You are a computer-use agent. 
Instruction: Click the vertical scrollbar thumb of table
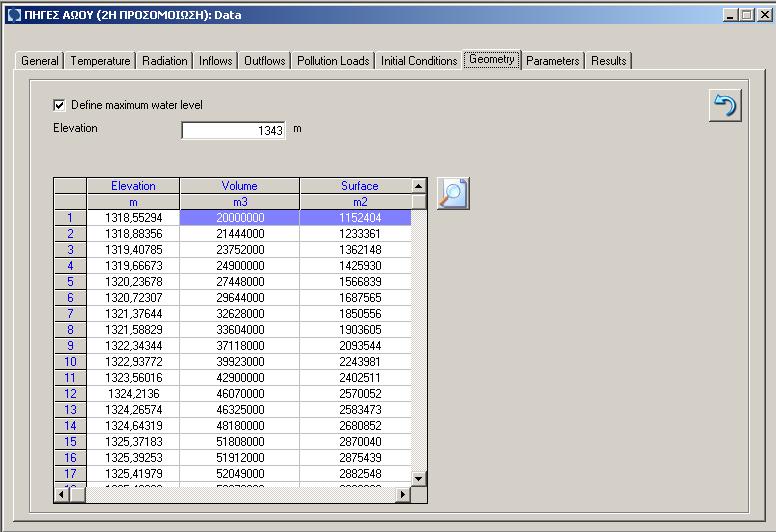[419, 201]
